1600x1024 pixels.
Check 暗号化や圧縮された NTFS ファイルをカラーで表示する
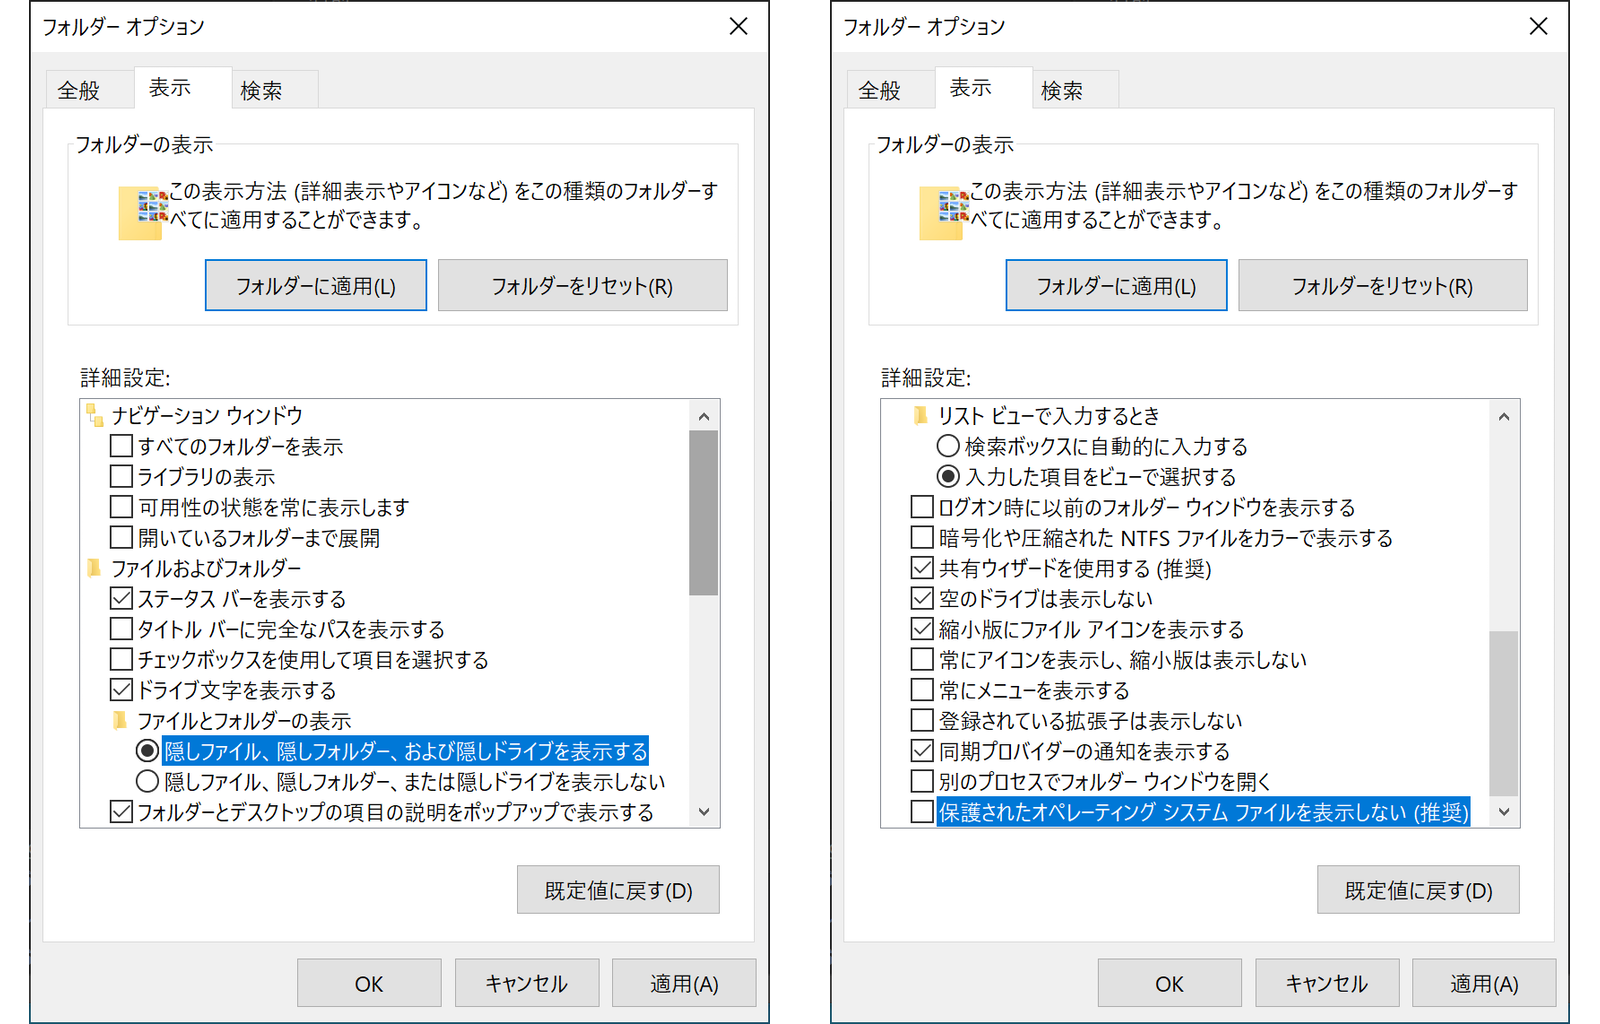point(922,537)
